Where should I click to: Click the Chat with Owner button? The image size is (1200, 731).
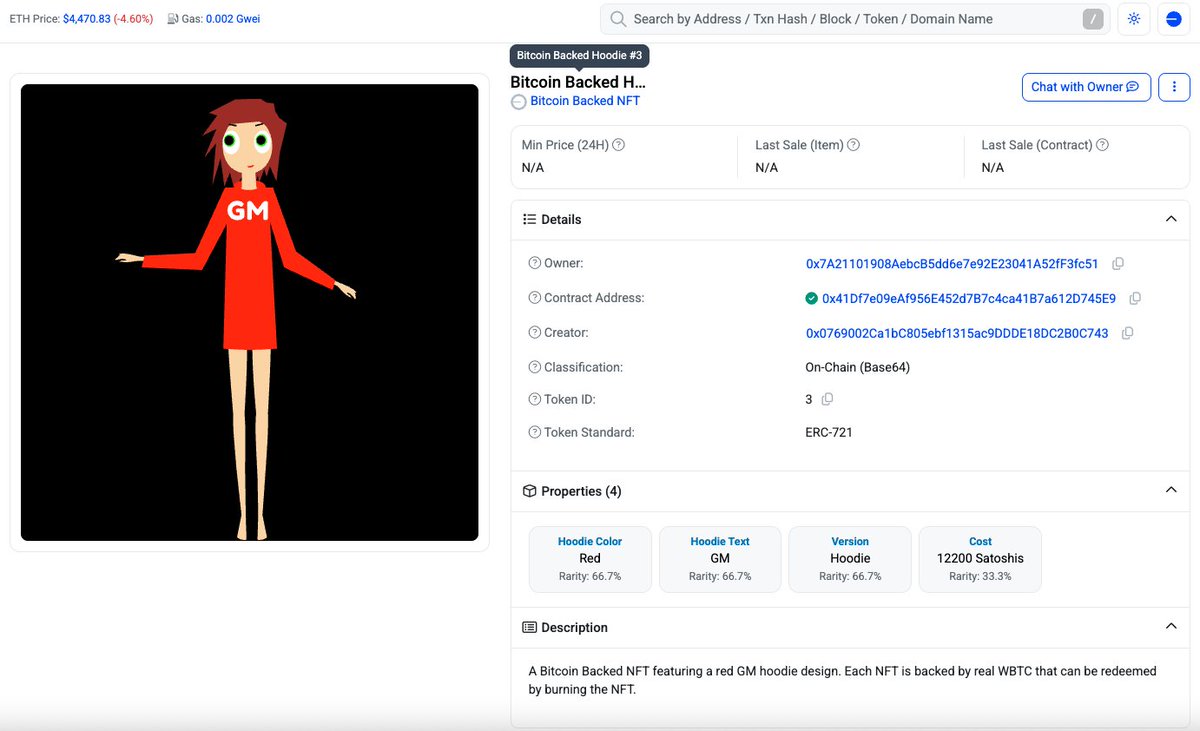(1086, 87)
